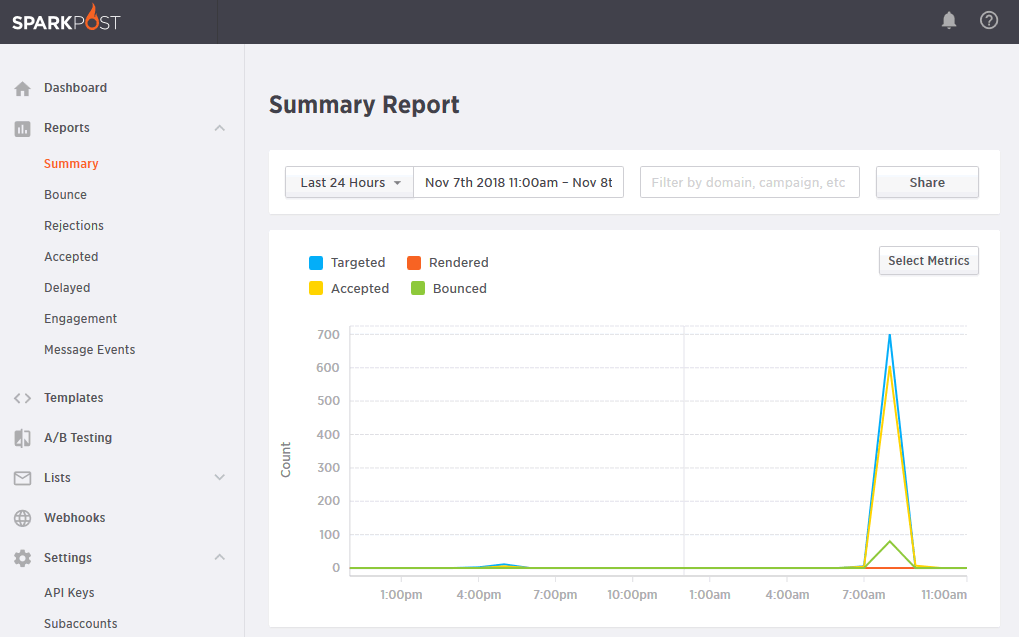Go to A/B Testing
Viewport: 1019px width, 637px height.
(x=78, y=438)
